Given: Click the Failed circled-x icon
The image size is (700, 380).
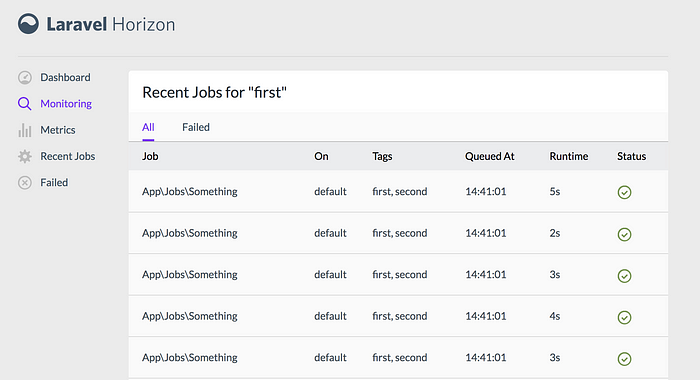Looking at the screenshot, I should (x=25, y=183).
